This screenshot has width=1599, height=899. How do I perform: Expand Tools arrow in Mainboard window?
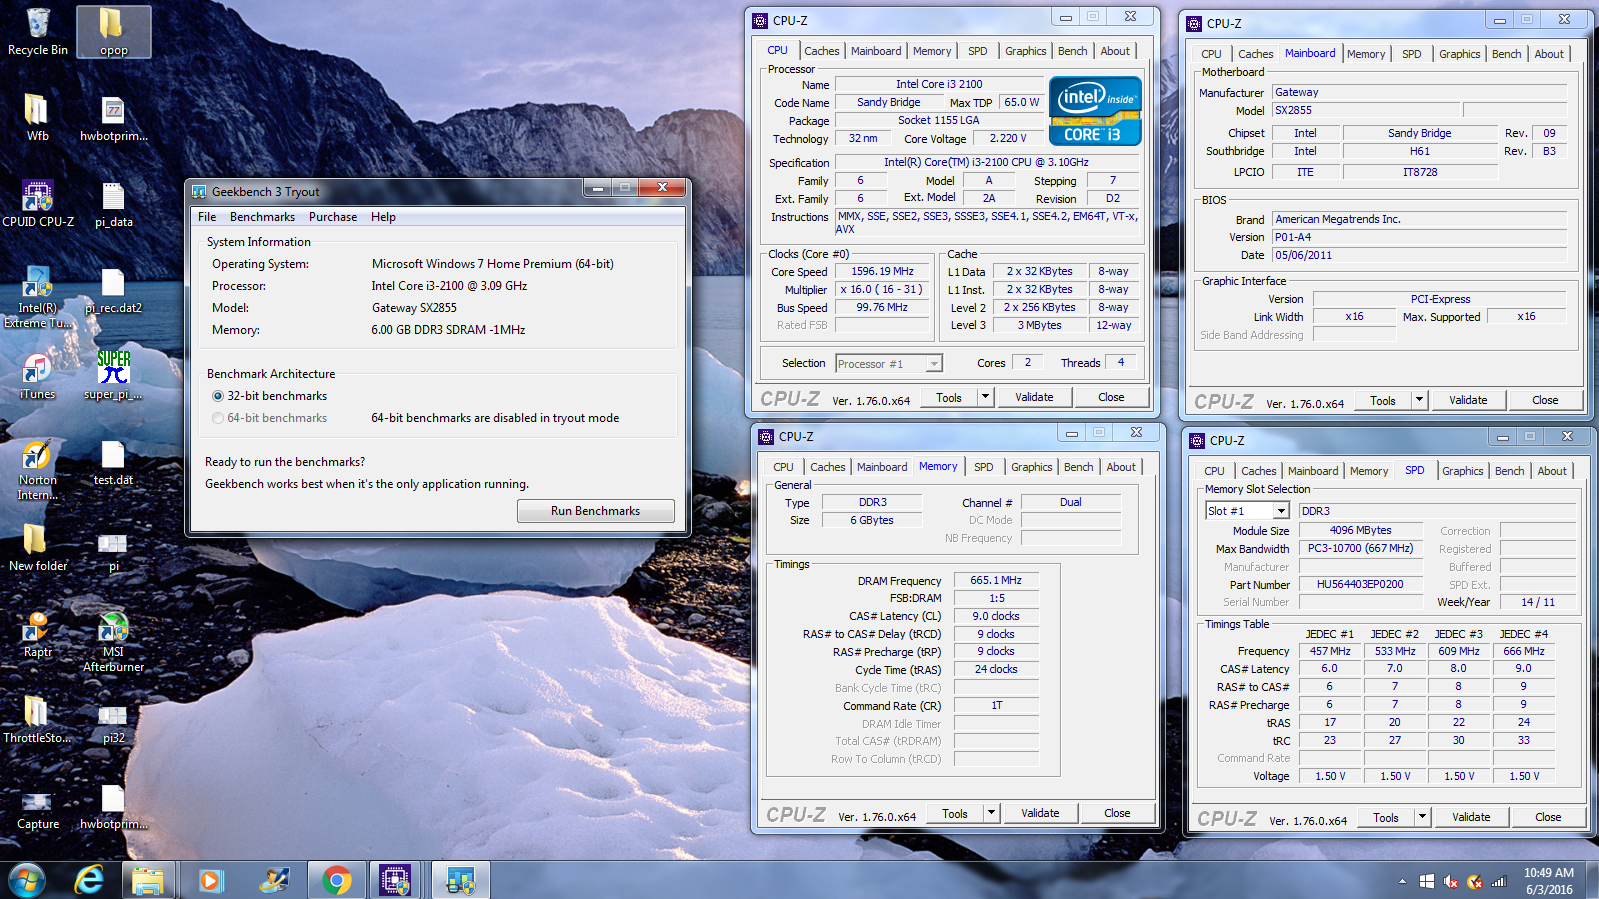pyautogui.click(x=1419, y=400)
